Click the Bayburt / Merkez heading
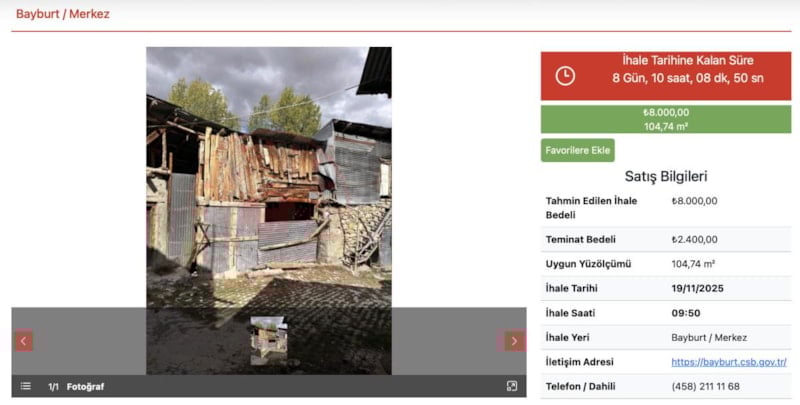Viewport: 800px width, 405px height. (63, 14)
